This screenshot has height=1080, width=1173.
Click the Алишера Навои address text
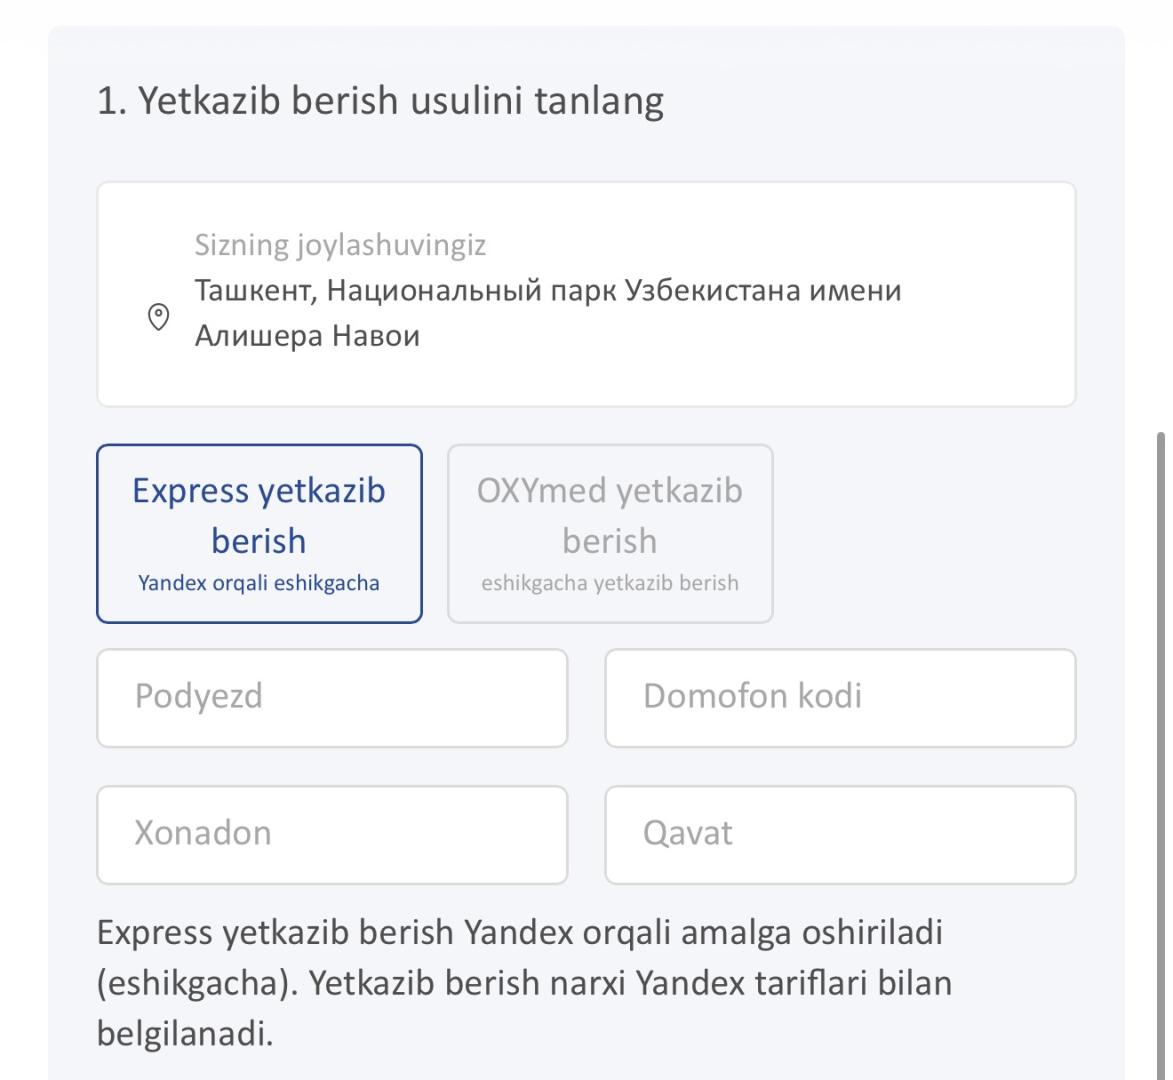[307, 337]
